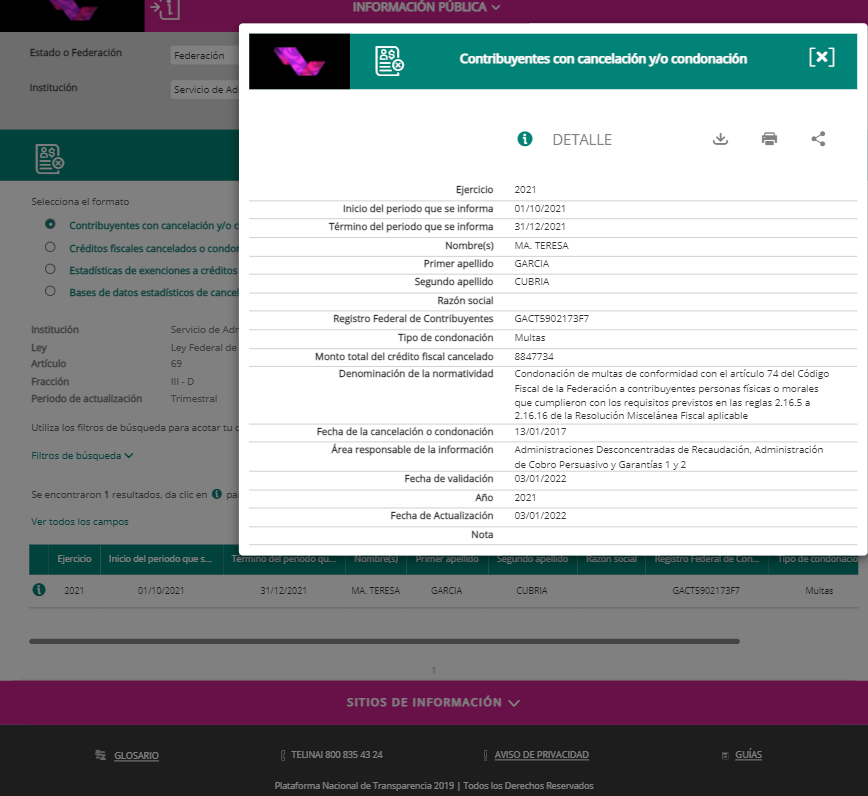
Task: Share the detail record
Action: click(818, 138)
